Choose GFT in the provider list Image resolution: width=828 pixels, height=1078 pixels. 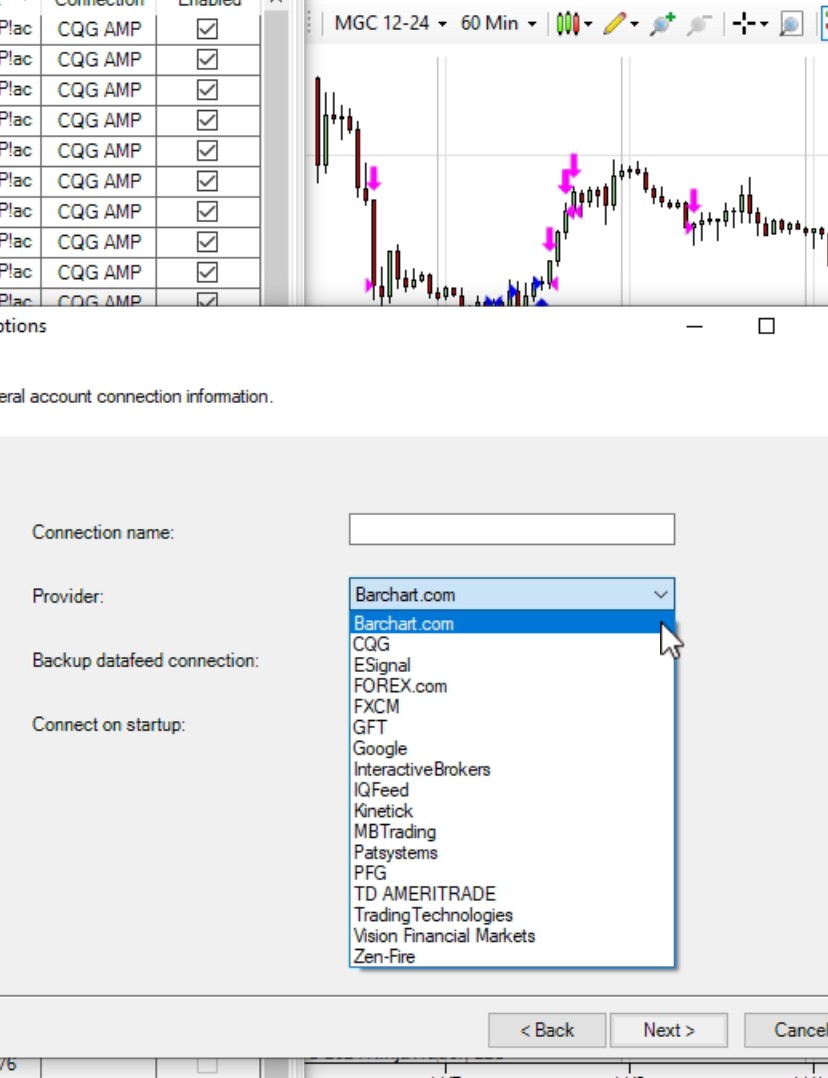point(512,727)
